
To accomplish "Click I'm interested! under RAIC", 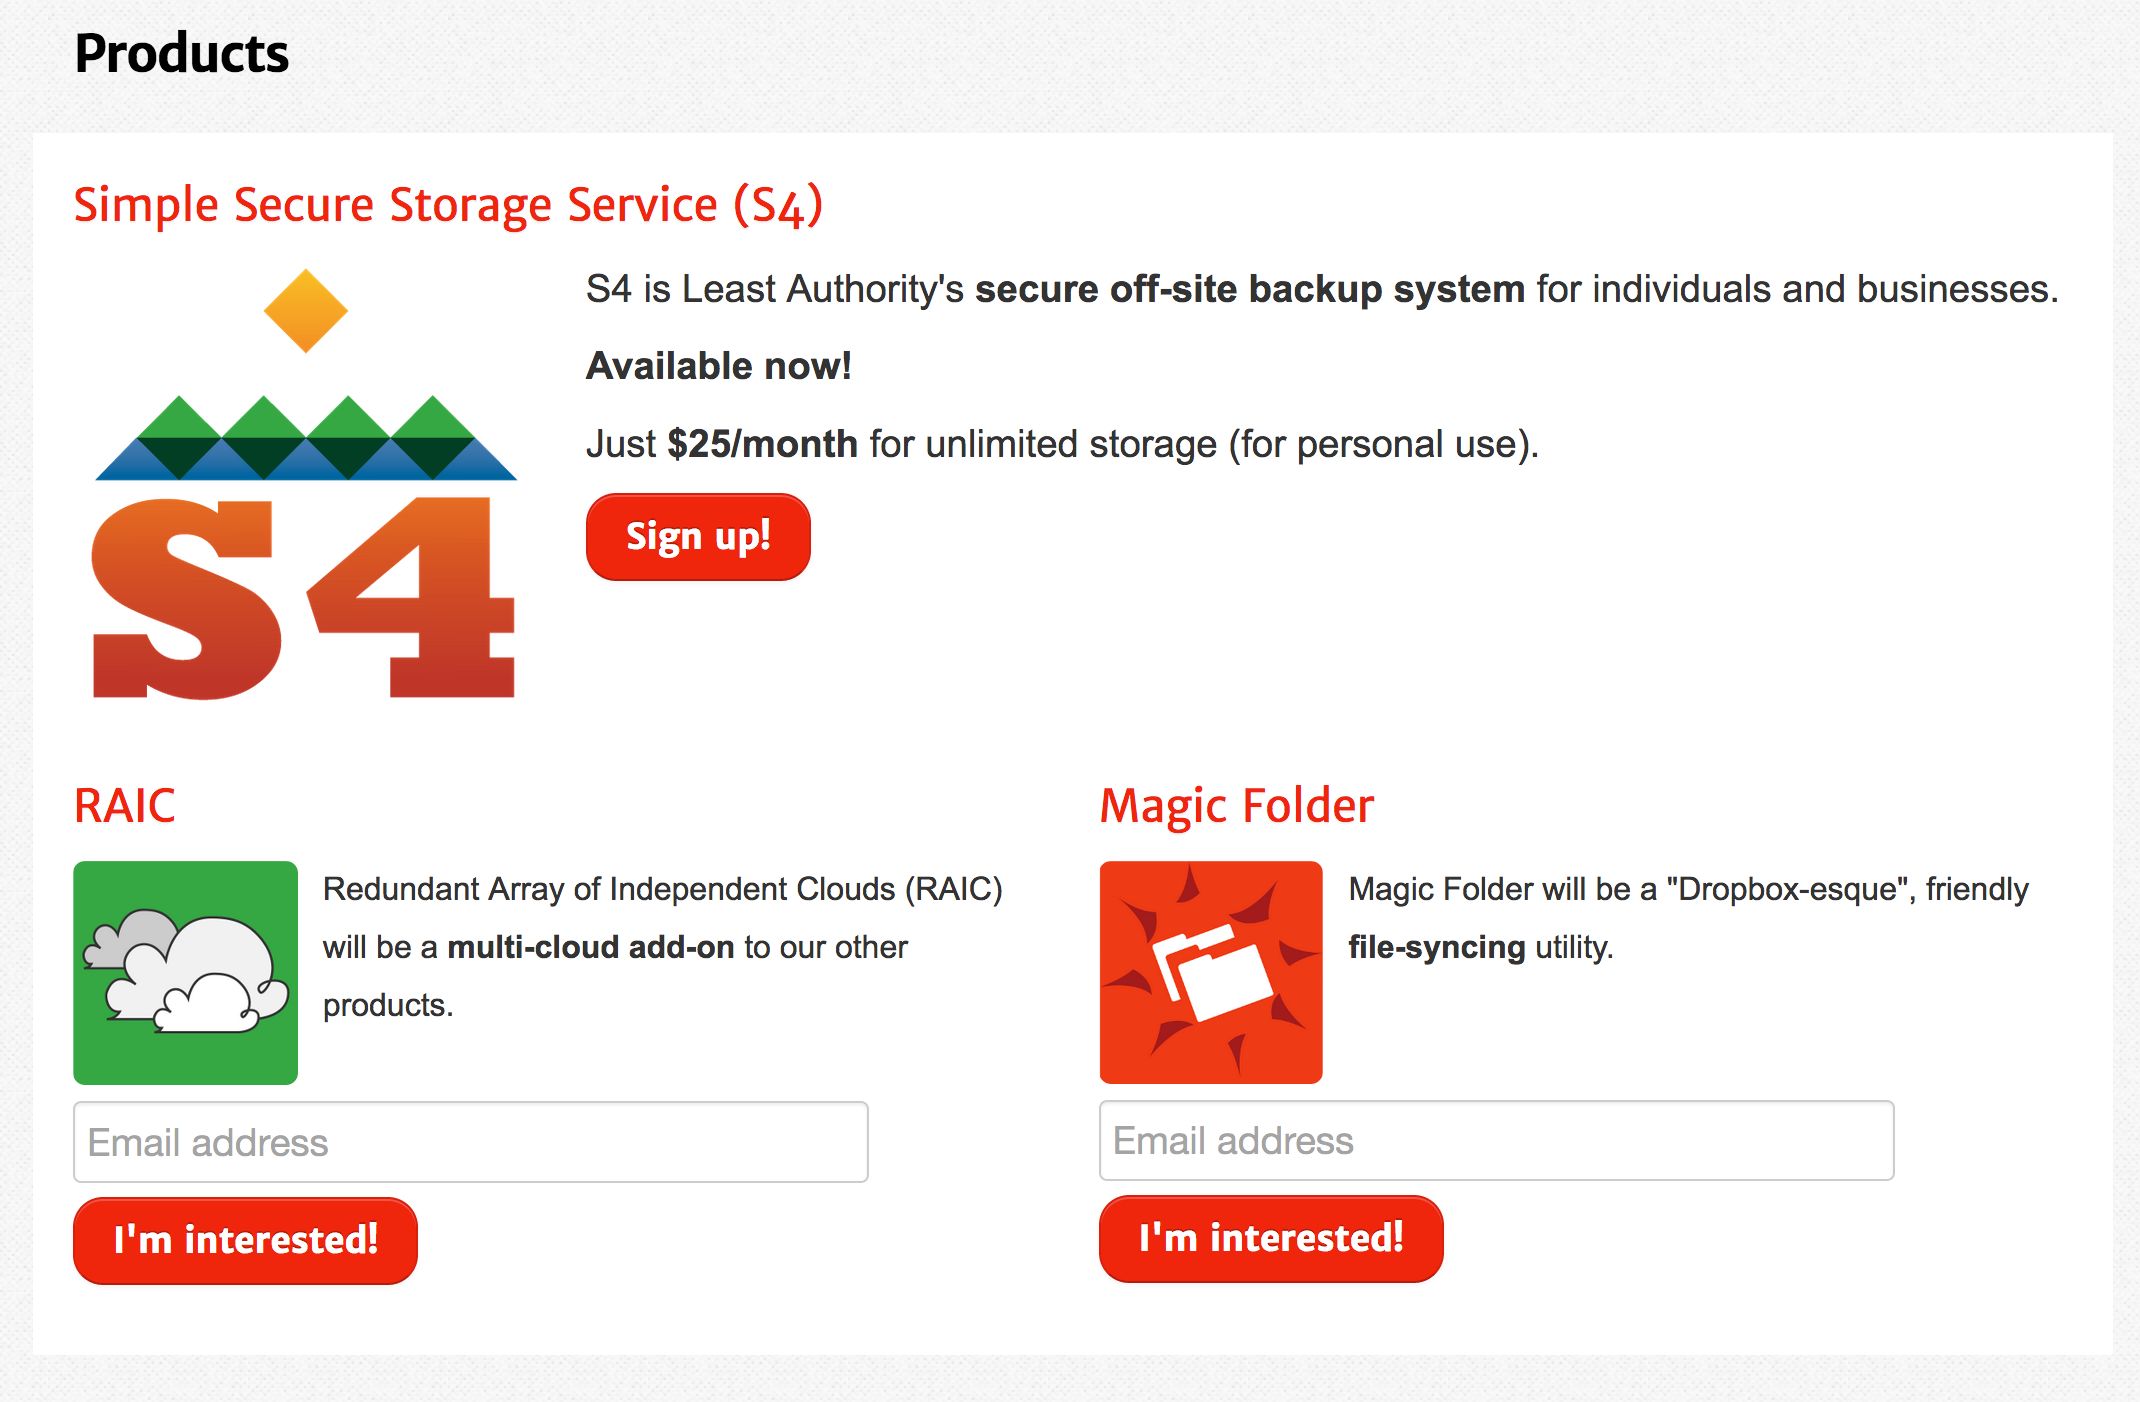I will 244,1239.
